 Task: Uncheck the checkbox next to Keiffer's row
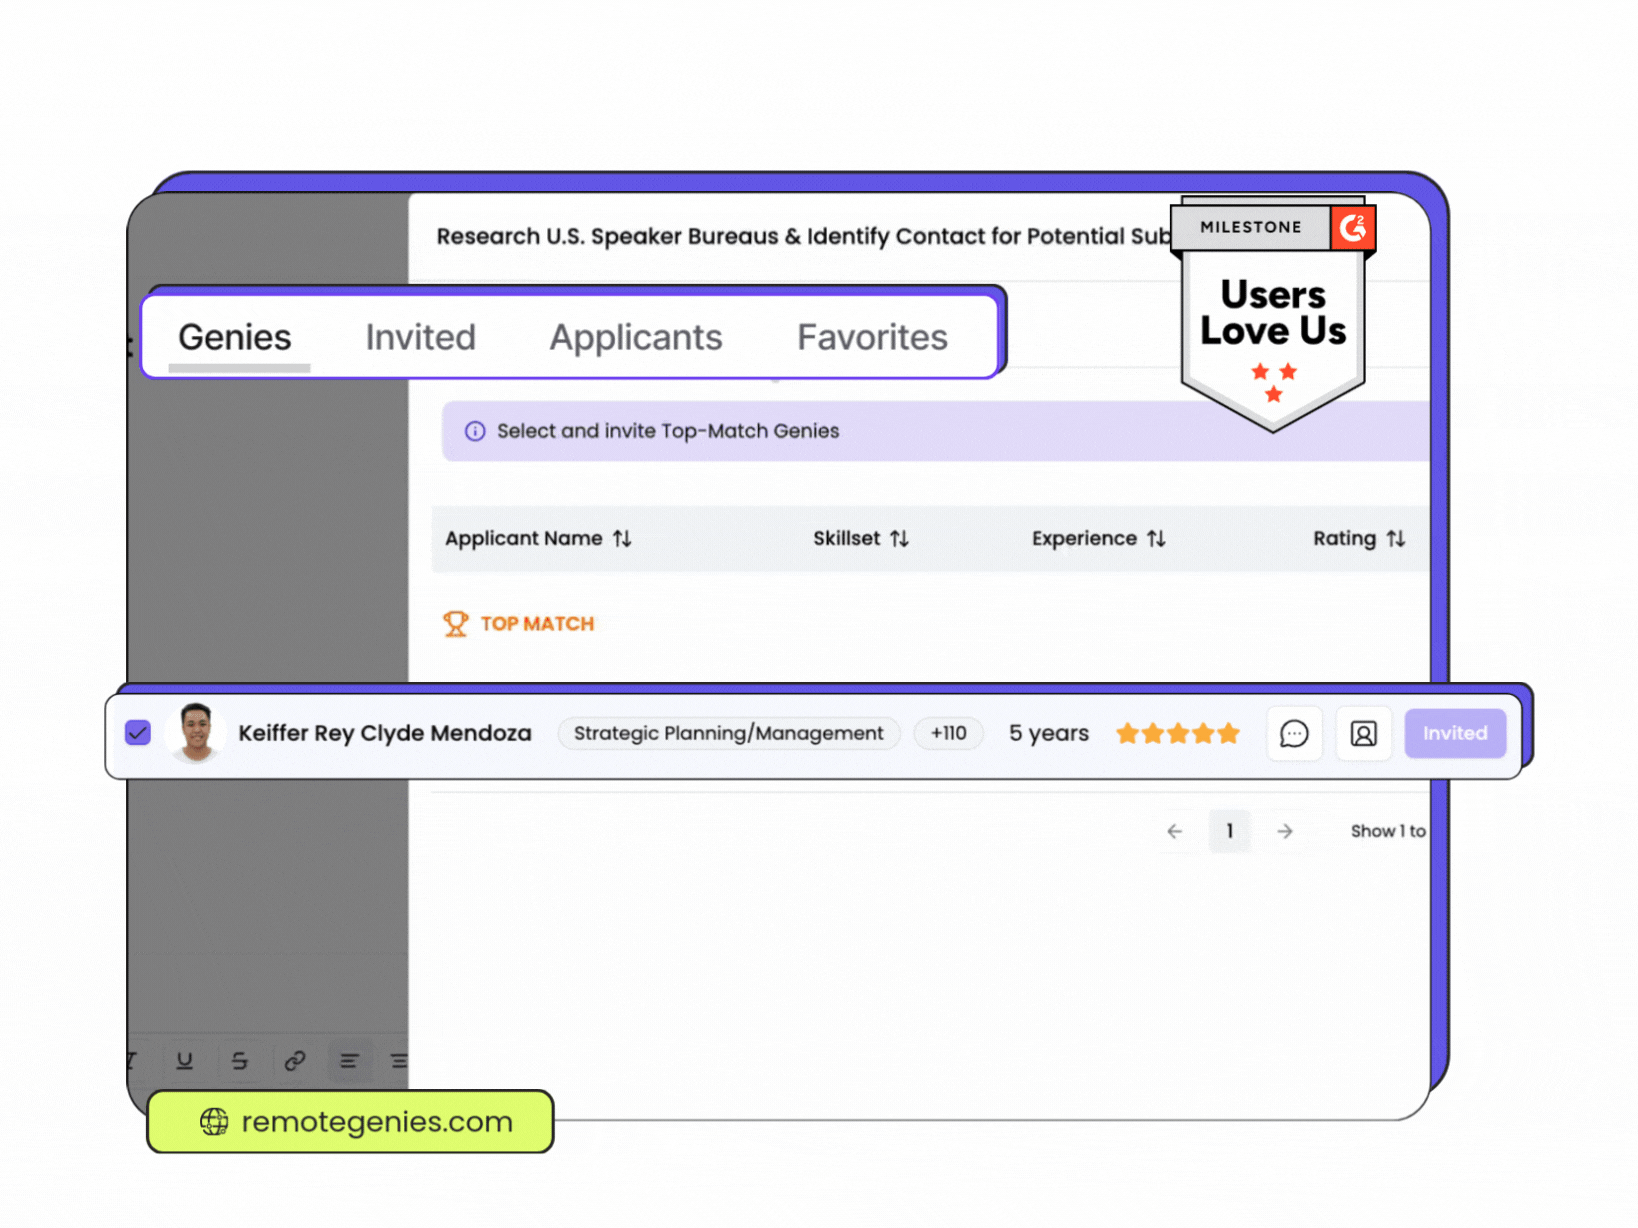coord(138,733)
